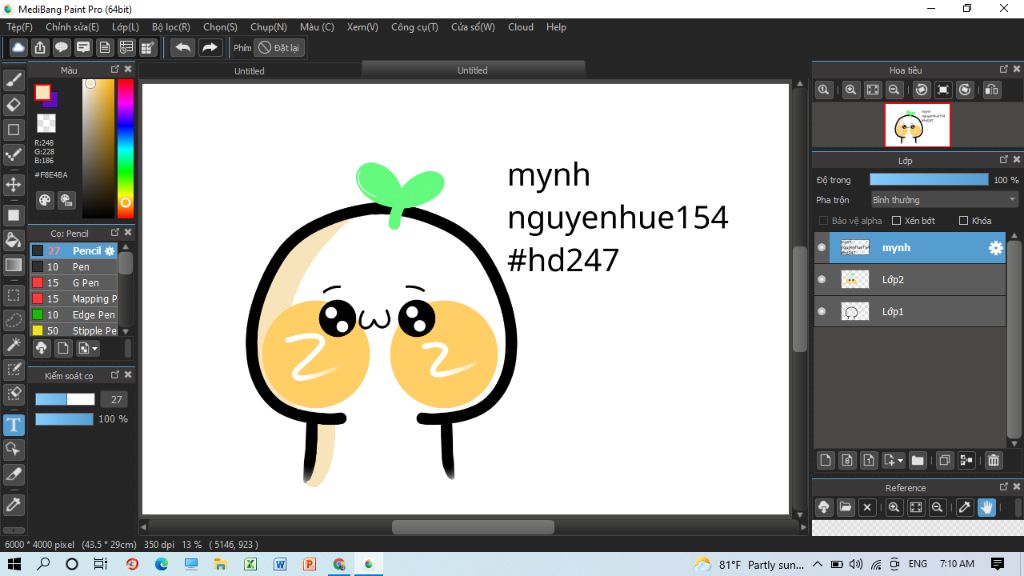Viewport: 1024px width, 576px height.
Task: Select the Move tool
Action: click(14, 184)
